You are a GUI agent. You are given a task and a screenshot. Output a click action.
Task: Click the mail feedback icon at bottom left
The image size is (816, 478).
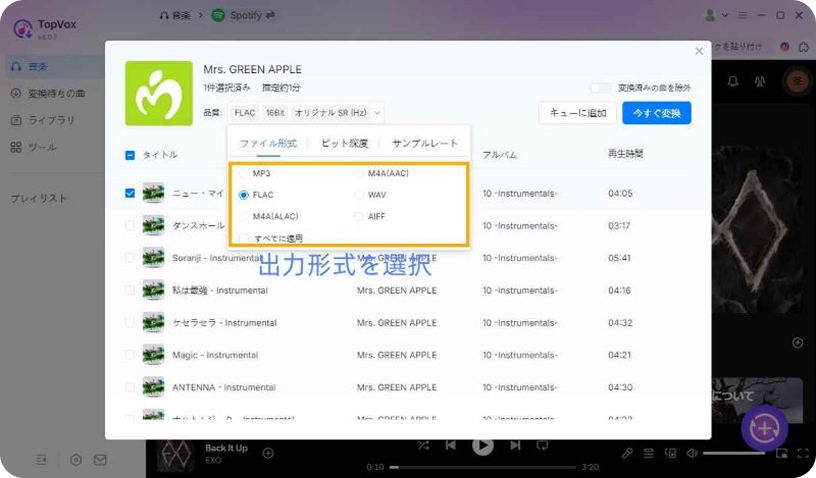pos(100,460)
